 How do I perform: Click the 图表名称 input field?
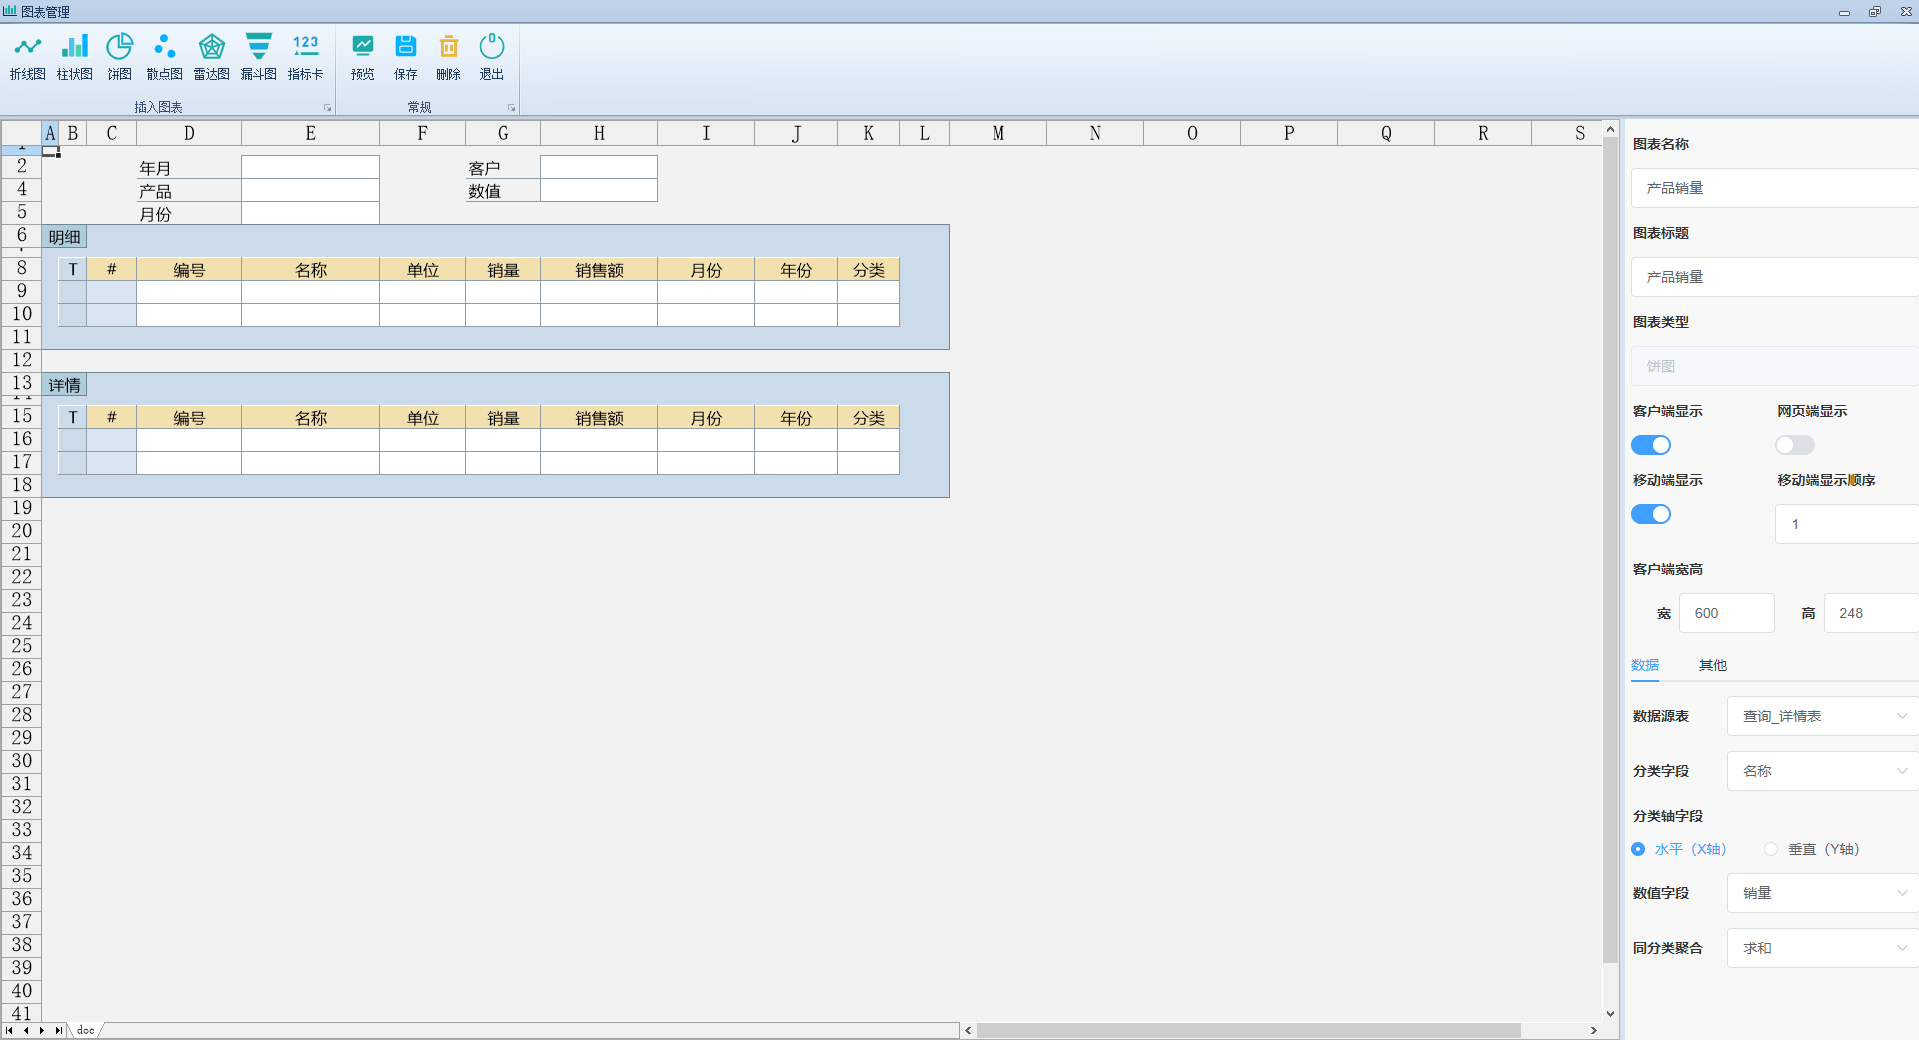(x=1774, y=188)
